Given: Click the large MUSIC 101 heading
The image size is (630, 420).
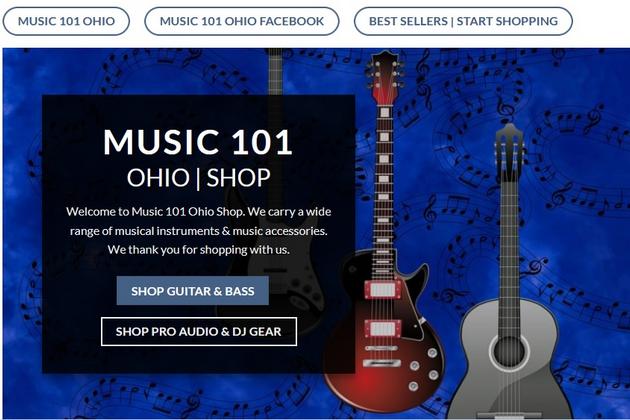Looking at the screenshot, I should 198,142.
